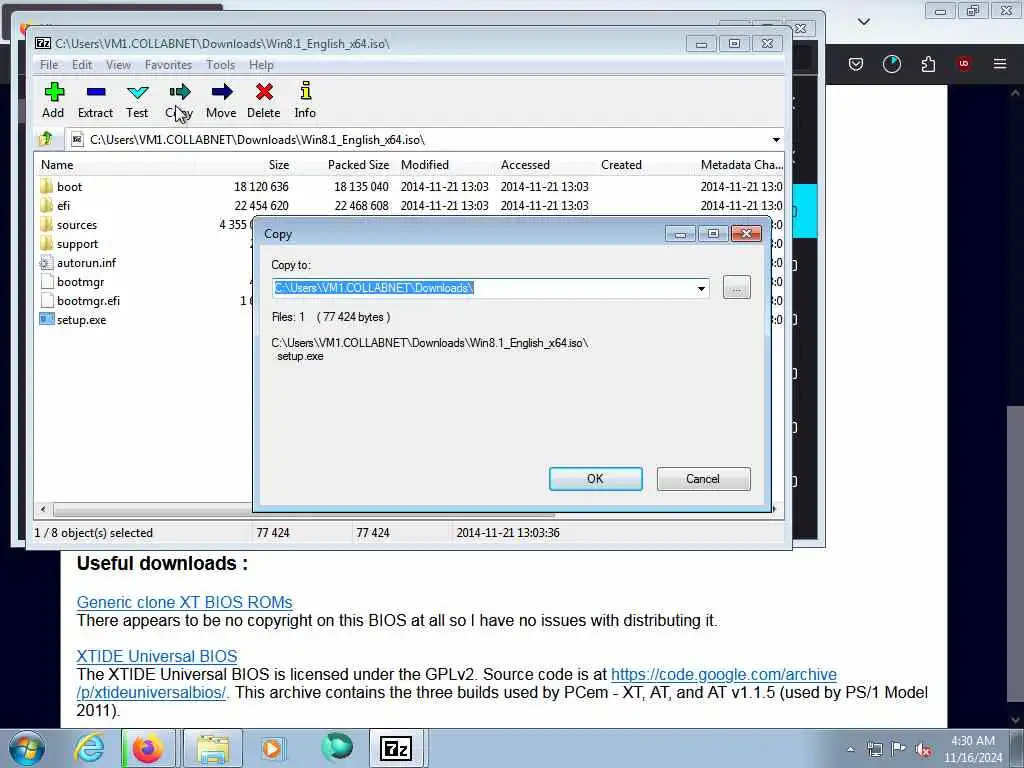Open Internet Explorer from the taskbar

(x=89, y=748)
